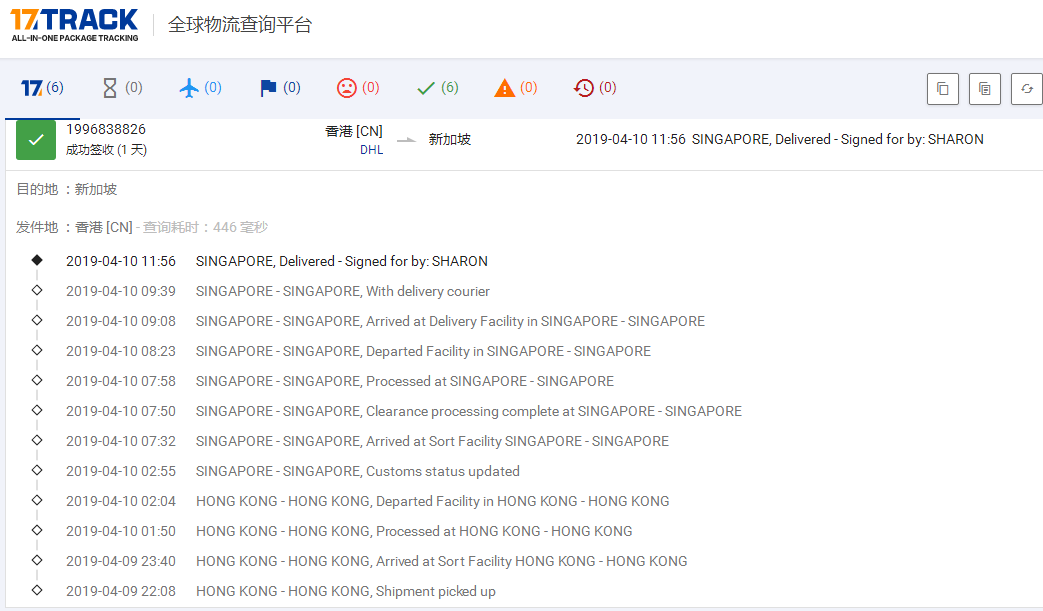Select the airplane in-transit filter icon

(187, 87)
